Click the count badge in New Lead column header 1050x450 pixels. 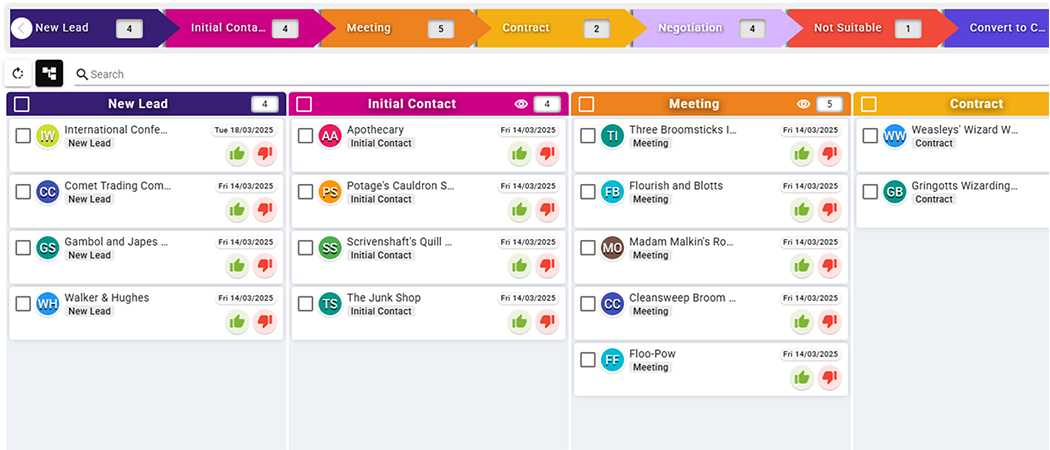pyautogui.click(x=265, y=104)
